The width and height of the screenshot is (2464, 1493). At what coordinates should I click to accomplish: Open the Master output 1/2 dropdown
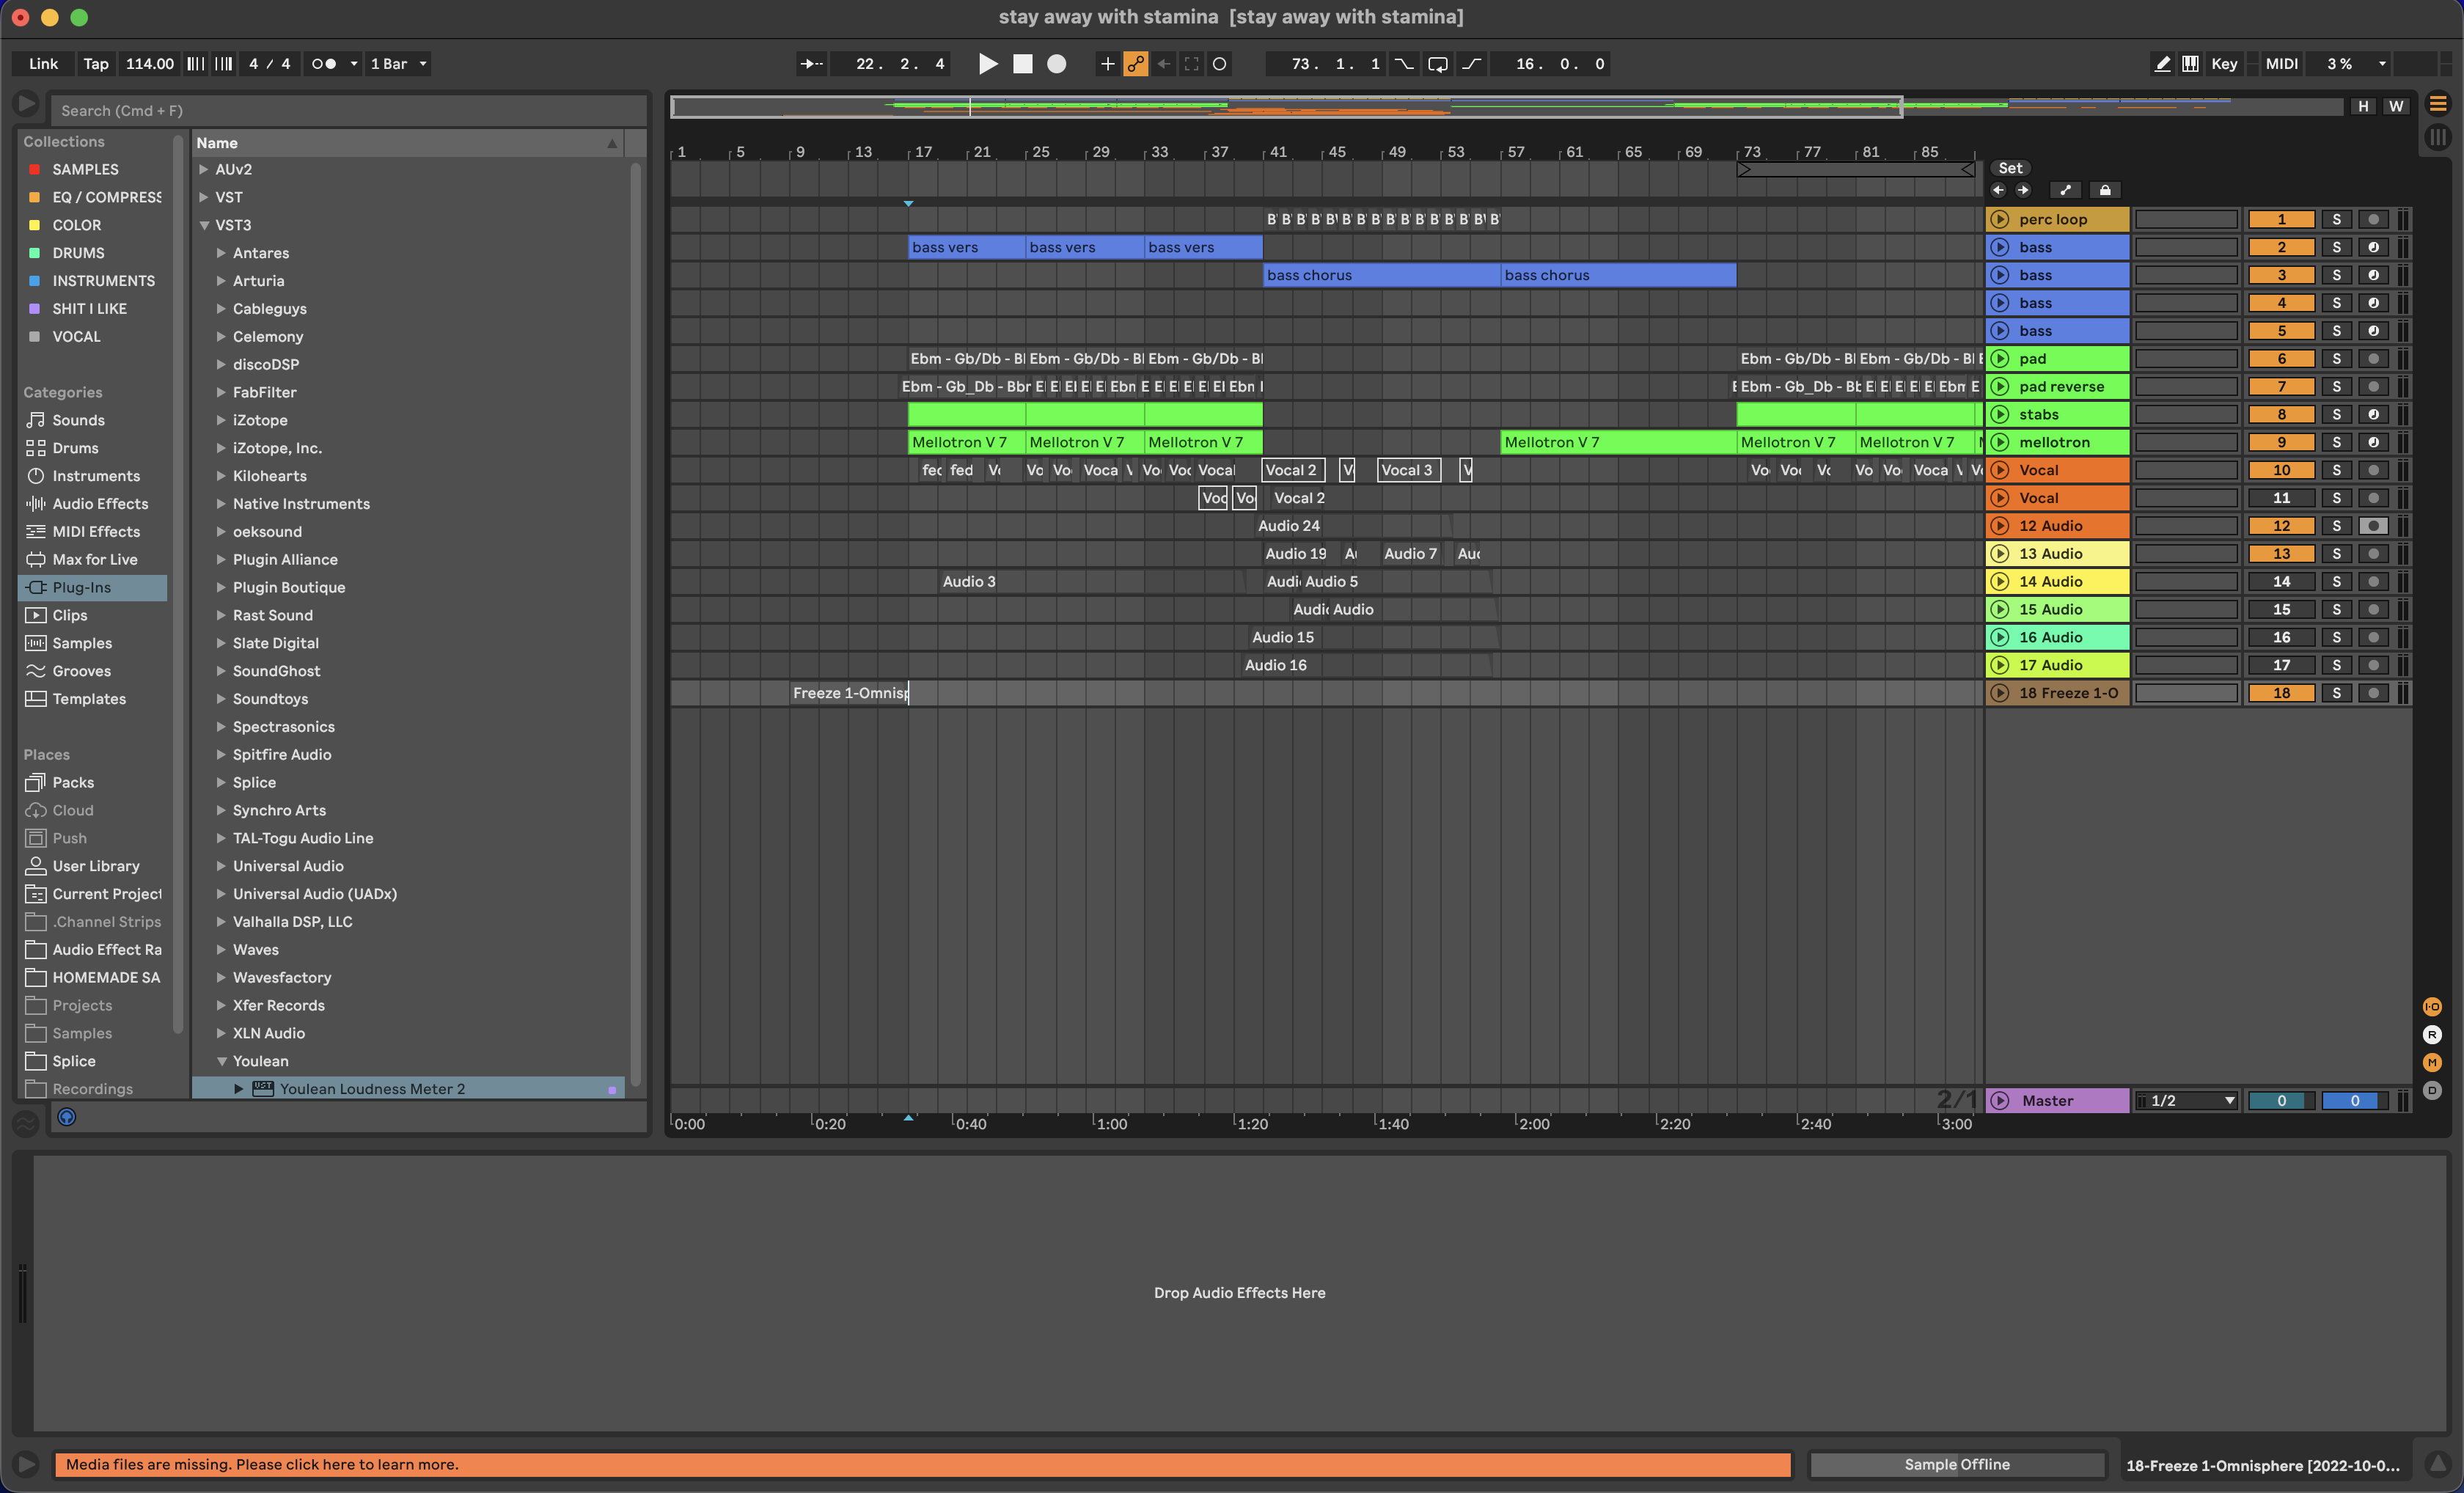pos(2186,1100)
